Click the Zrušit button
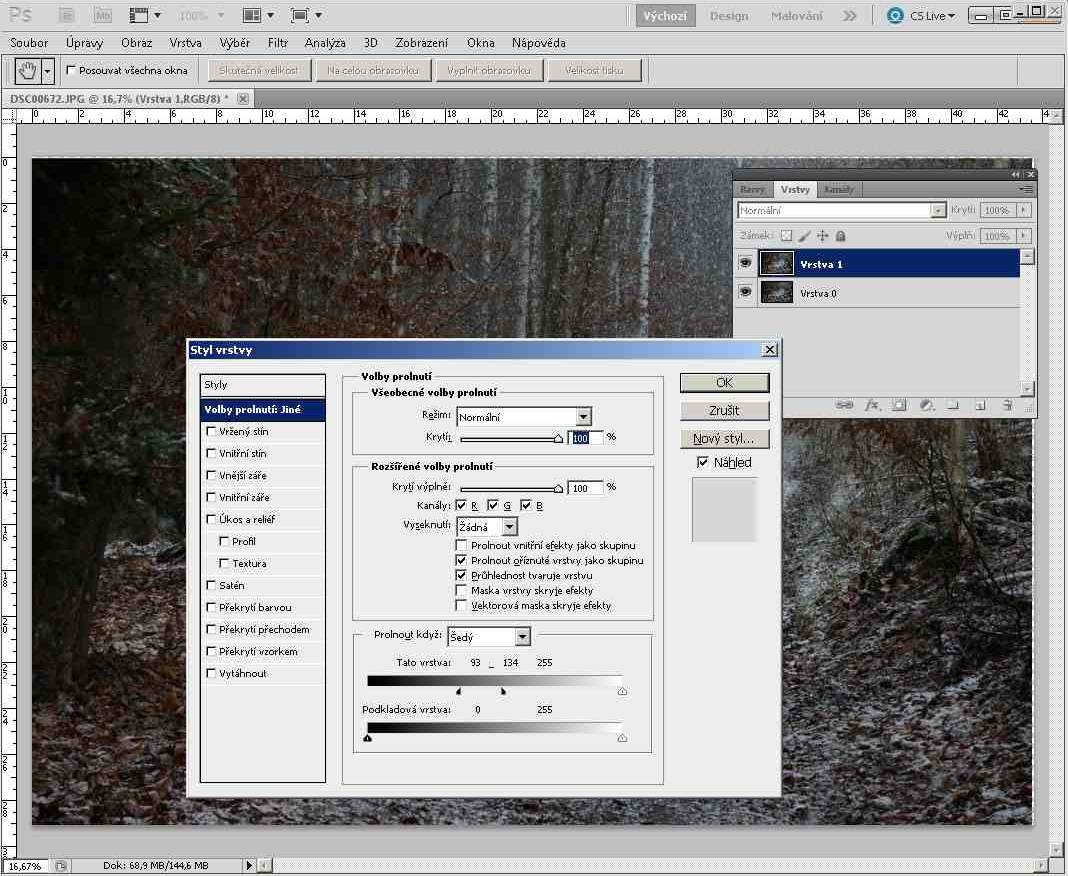Image resolution: width=1068 pixels, height=876 pixels. coord(724,411)
